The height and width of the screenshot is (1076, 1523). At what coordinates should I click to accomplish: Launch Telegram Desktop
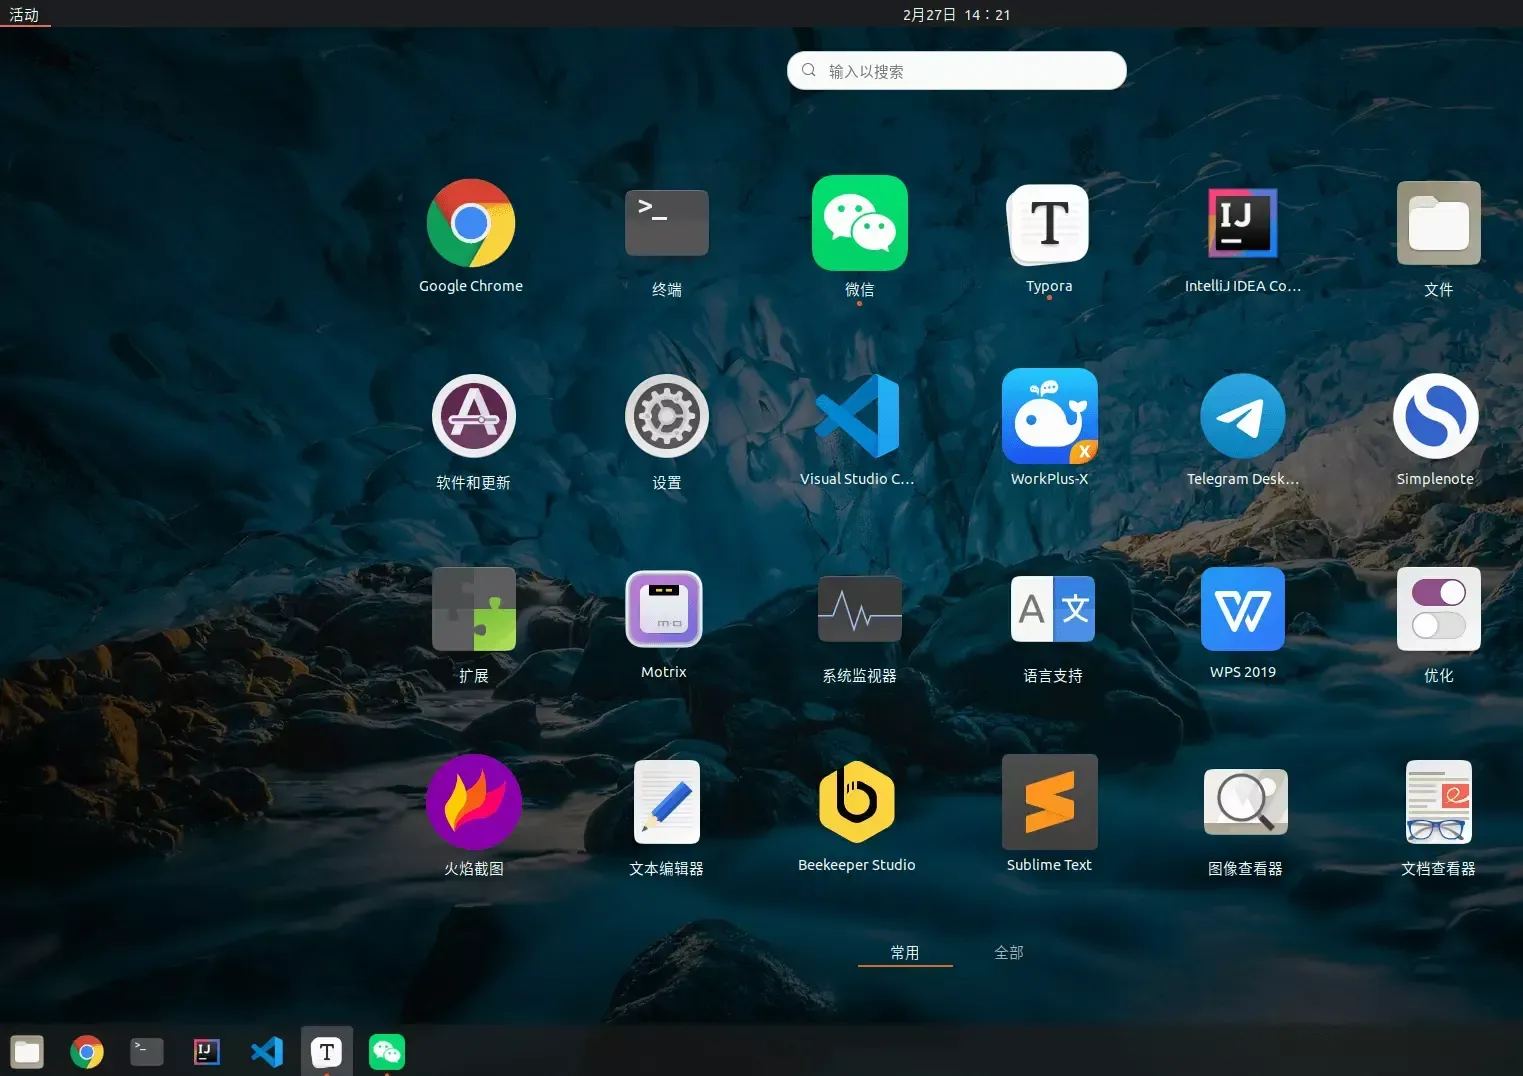coord(1243,416)
